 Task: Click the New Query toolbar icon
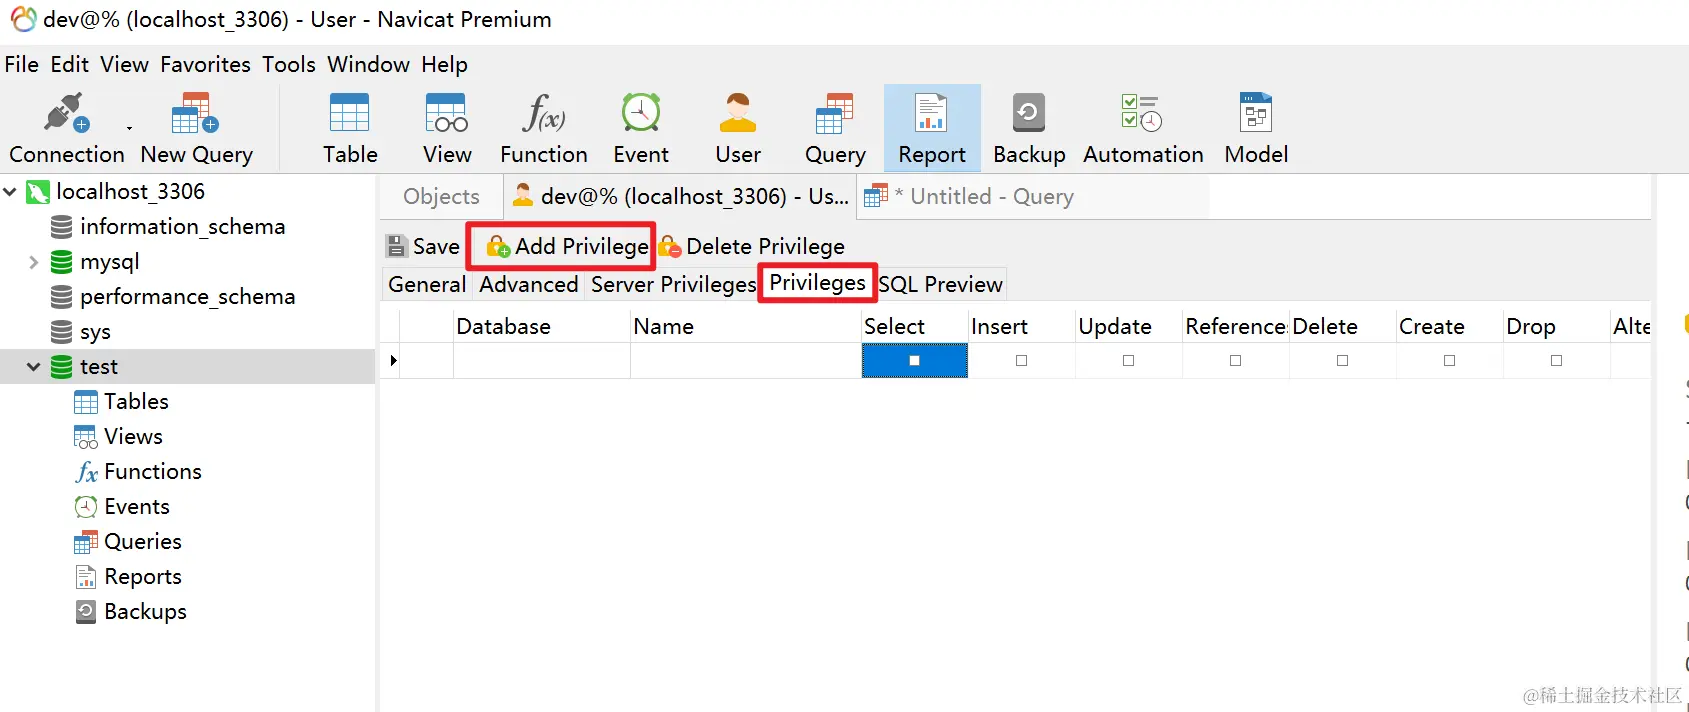point(196,114)
